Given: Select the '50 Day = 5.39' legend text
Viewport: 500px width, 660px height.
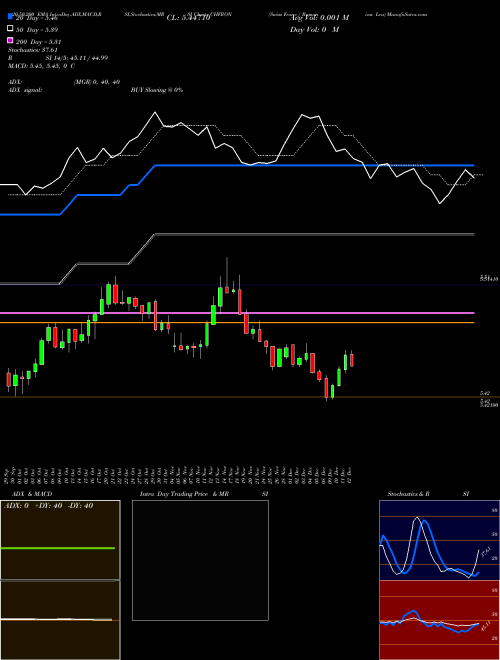Looking at the screenshot, I should click(x=37, y=30).
